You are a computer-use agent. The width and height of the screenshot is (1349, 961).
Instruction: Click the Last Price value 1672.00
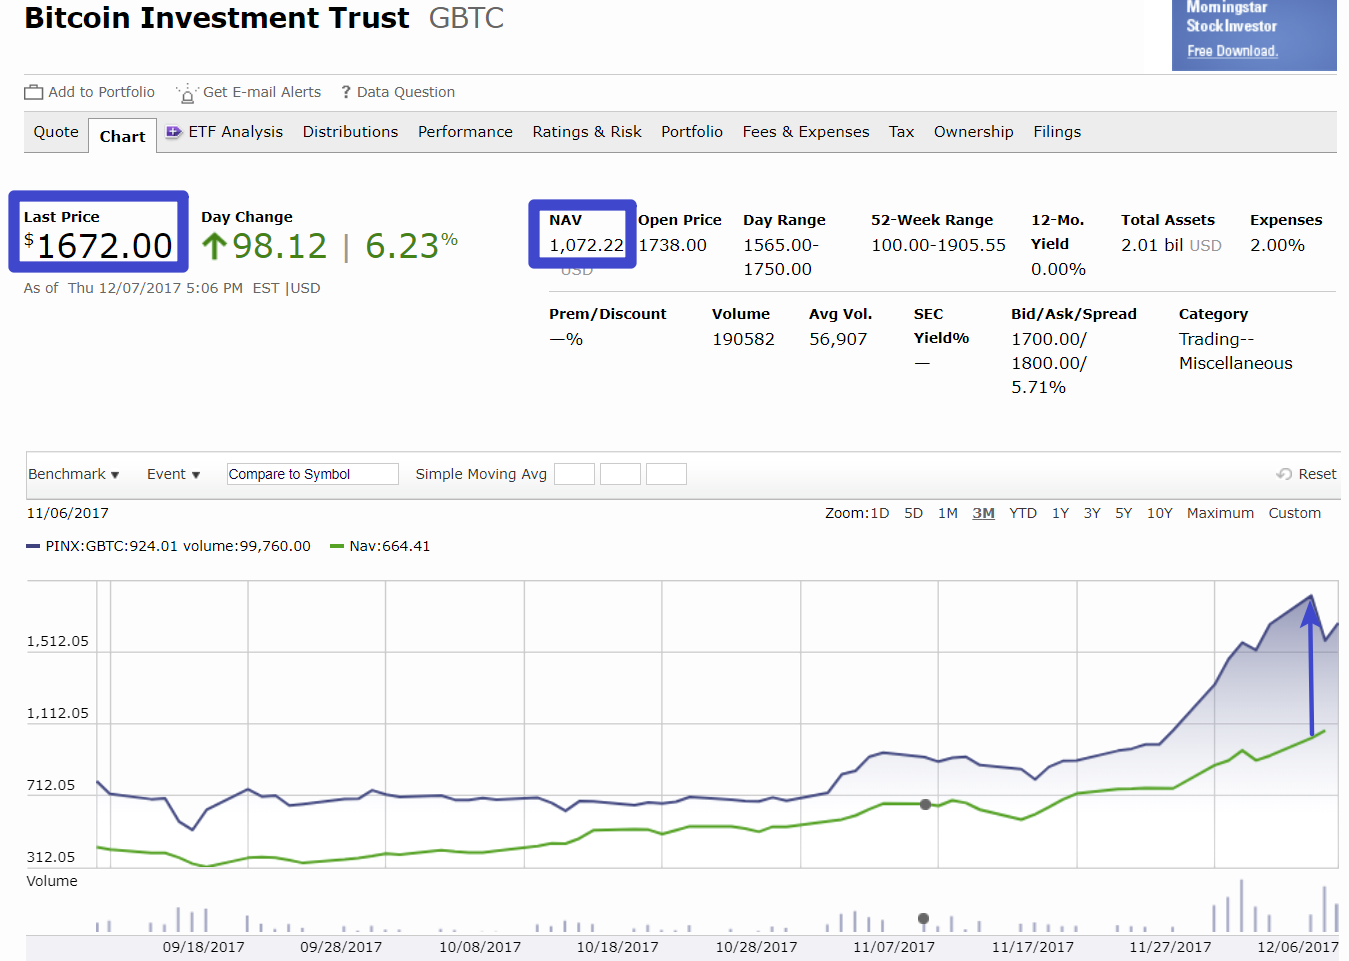tap(104, 246)
